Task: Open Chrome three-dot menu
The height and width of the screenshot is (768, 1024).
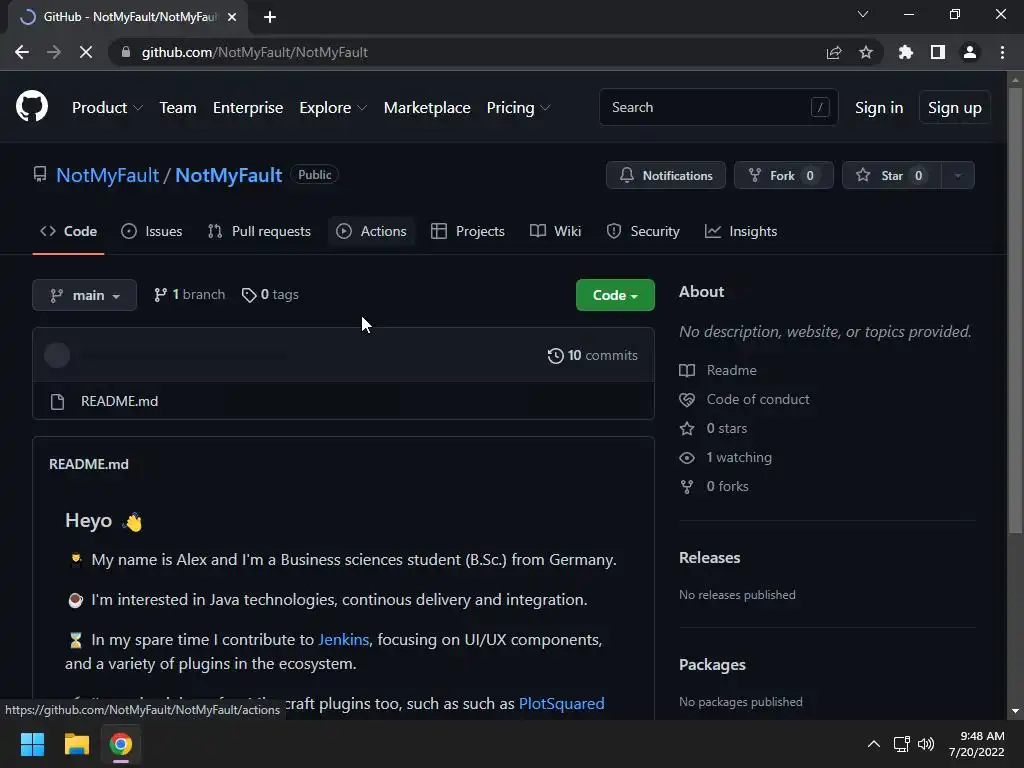Action: (x=1002, y=52)
